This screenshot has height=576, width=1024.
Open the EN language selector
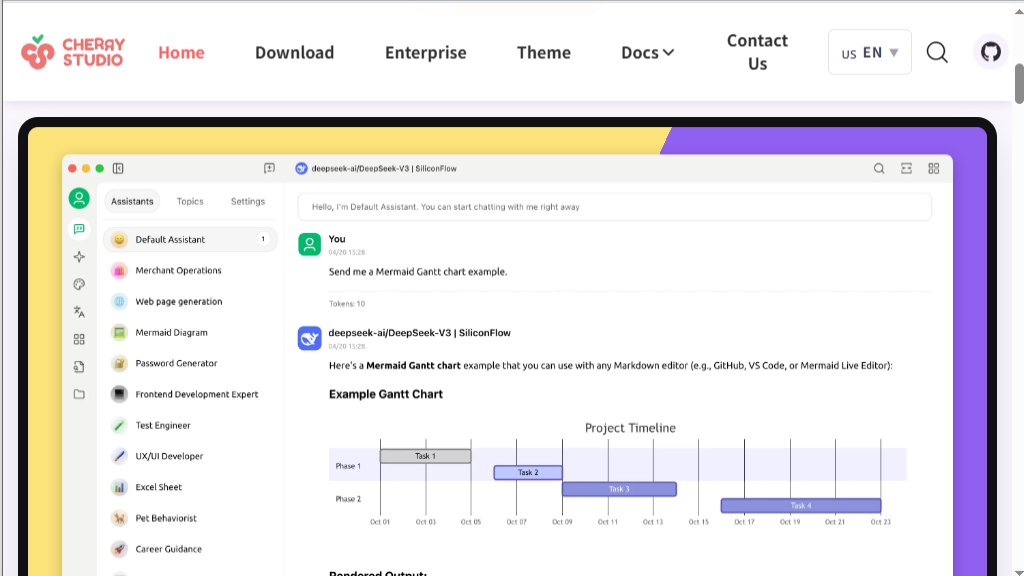[x=870, y=52]
